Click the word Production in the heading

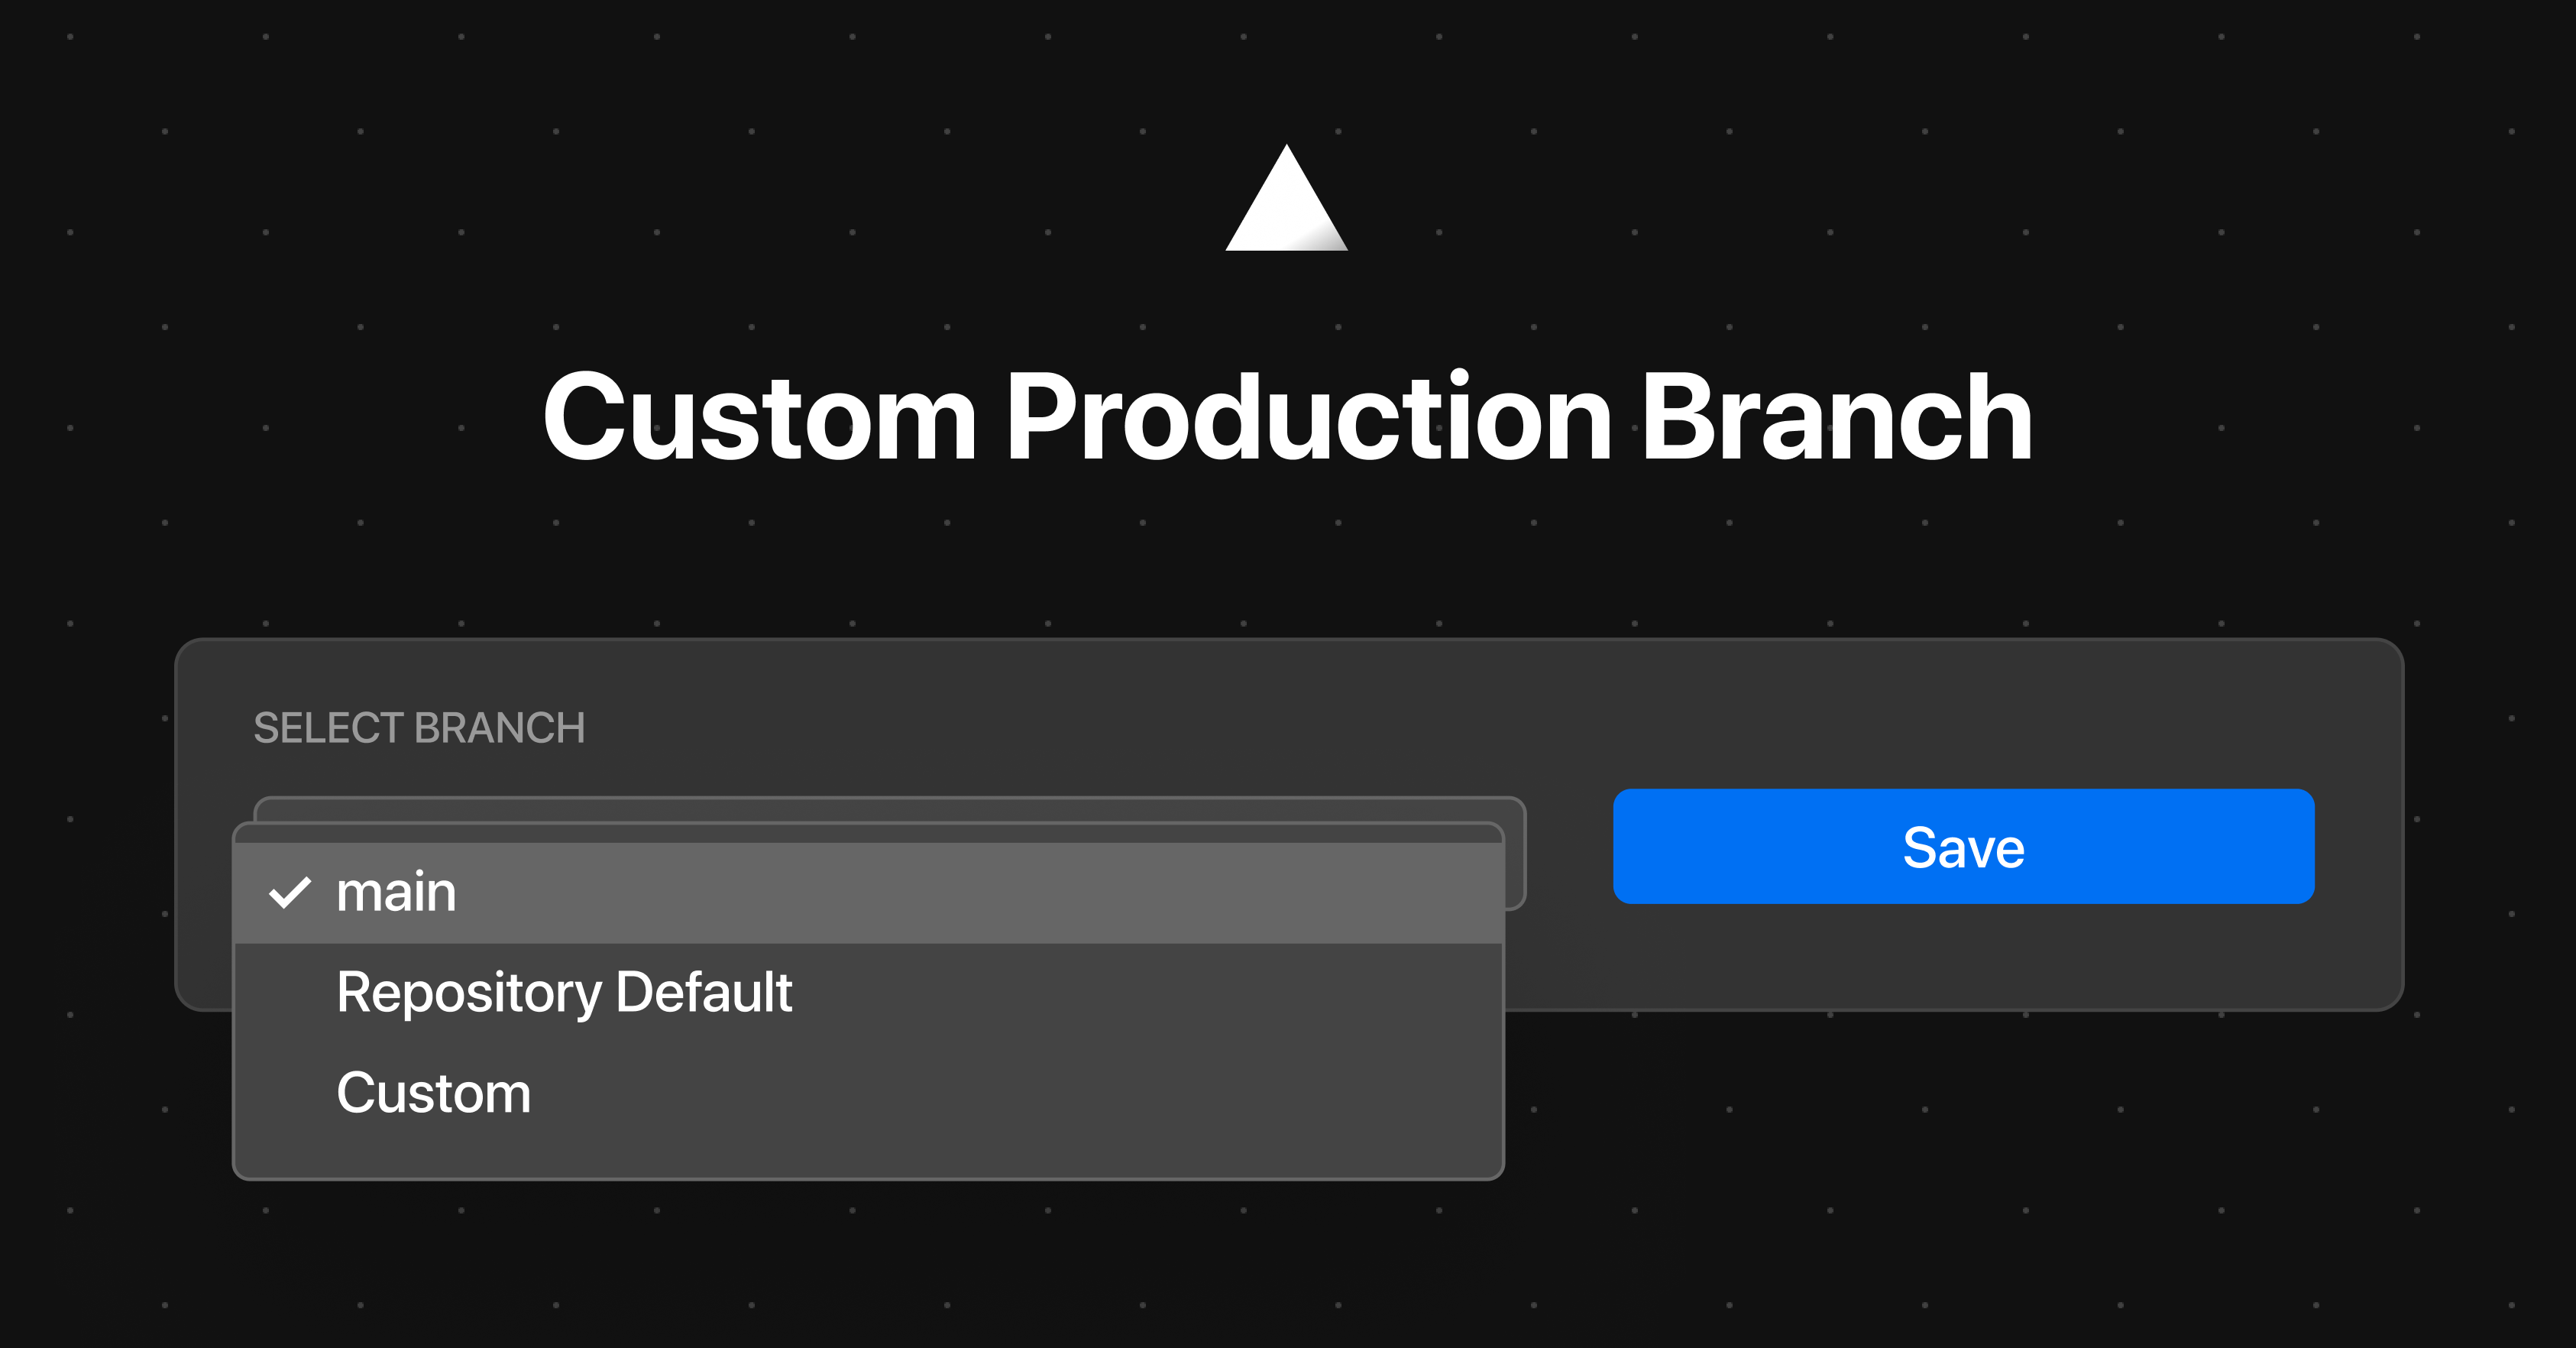point(1308,417)
